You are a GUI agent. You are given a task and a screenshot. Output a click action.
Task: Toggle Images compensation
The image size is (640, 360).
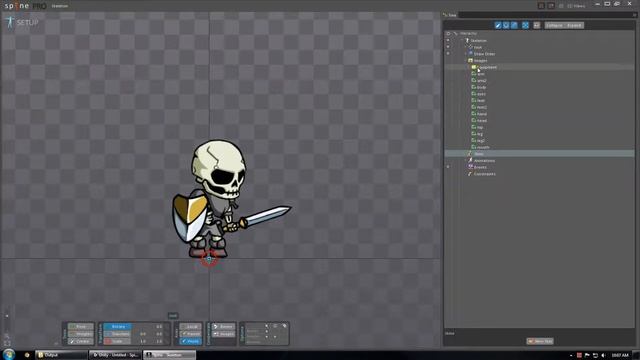(x=223, y=334)
